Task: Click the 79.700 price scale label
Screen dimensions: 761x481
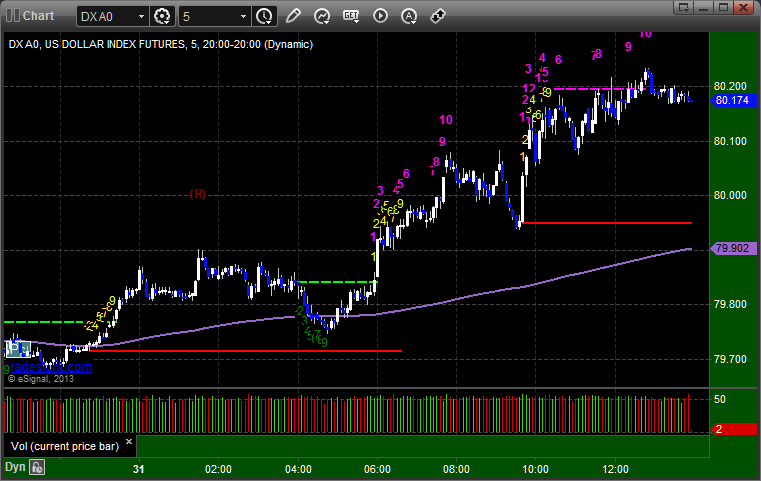Action: 730,359
